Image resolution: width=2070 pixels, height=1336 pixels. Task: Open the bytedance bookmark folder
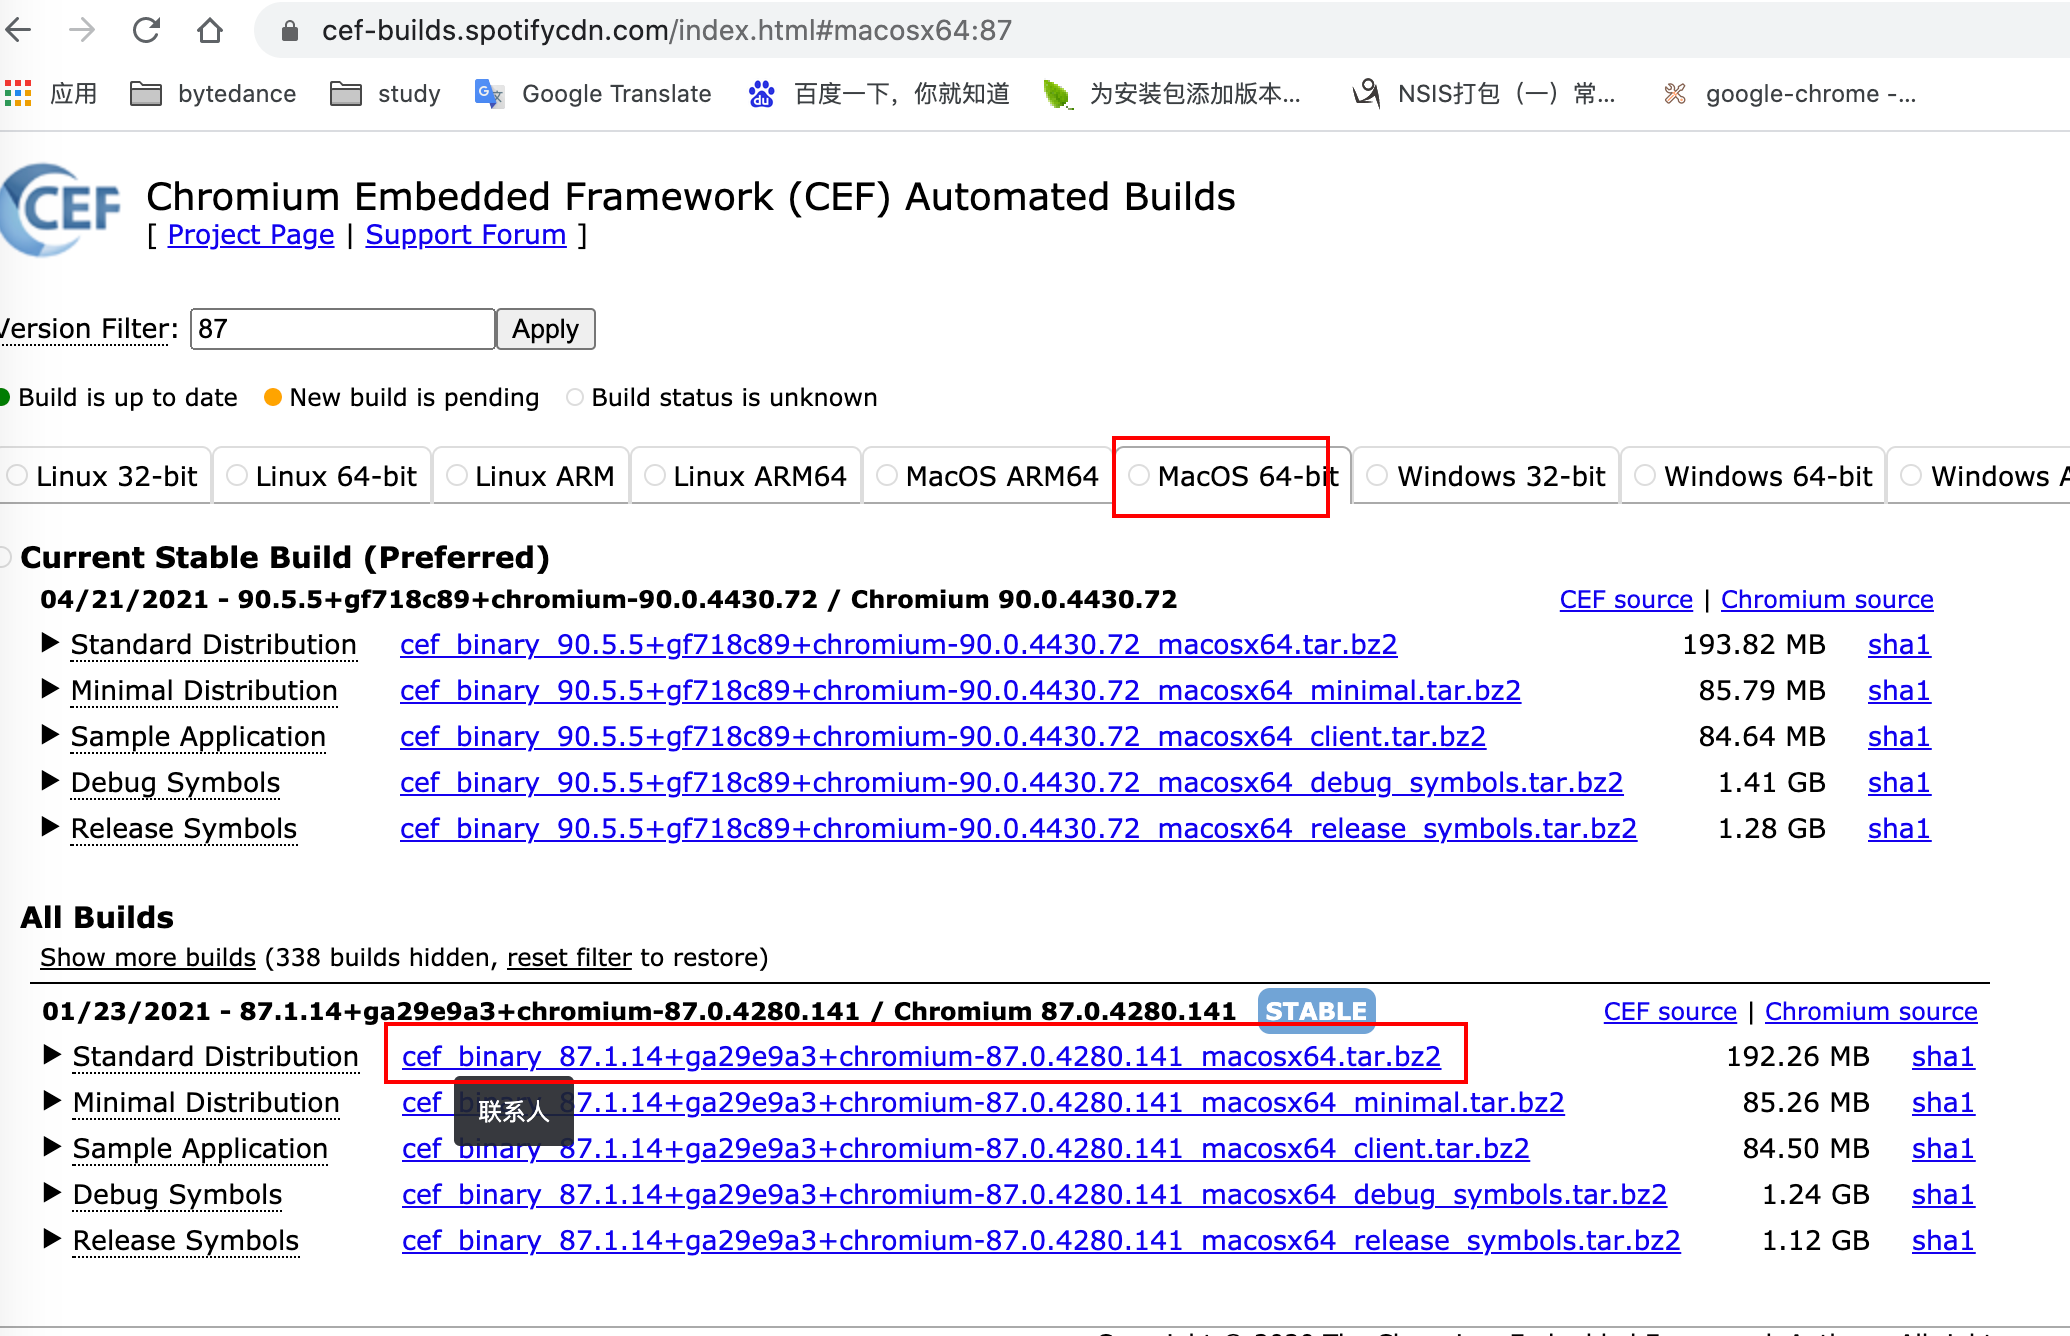214,93
